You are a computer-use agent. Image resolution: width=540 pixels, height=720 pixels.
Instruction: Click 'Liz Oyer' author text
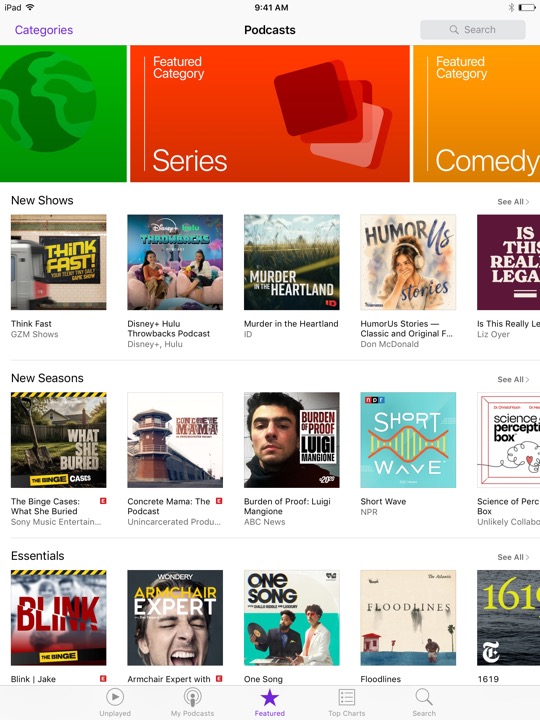point(493,334)
